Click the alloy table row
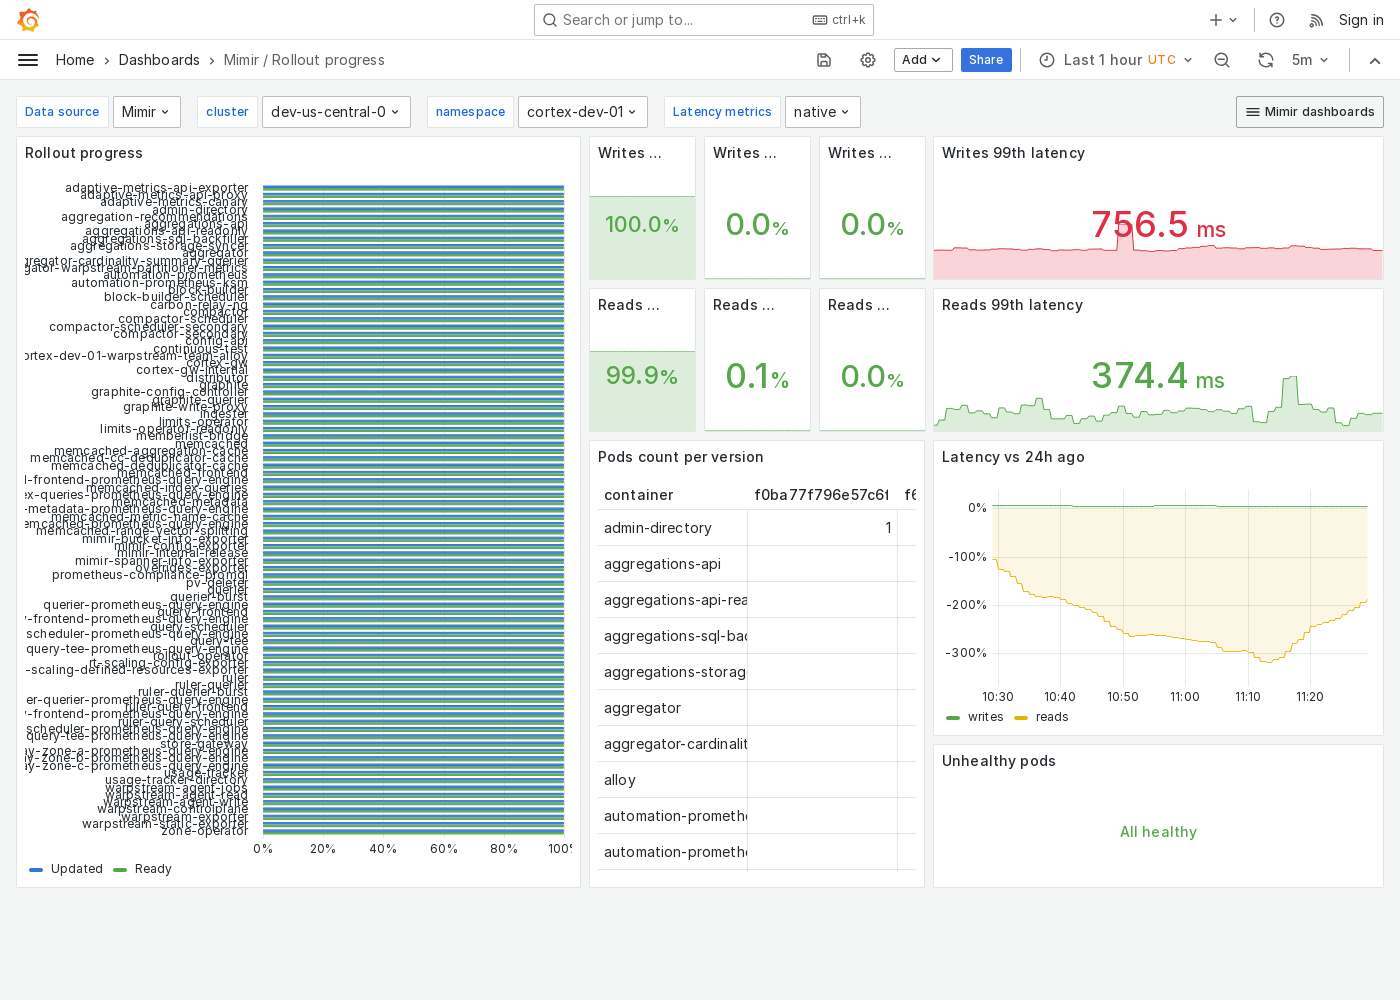The image size is (1400, 1000). [x=757, y=780]
